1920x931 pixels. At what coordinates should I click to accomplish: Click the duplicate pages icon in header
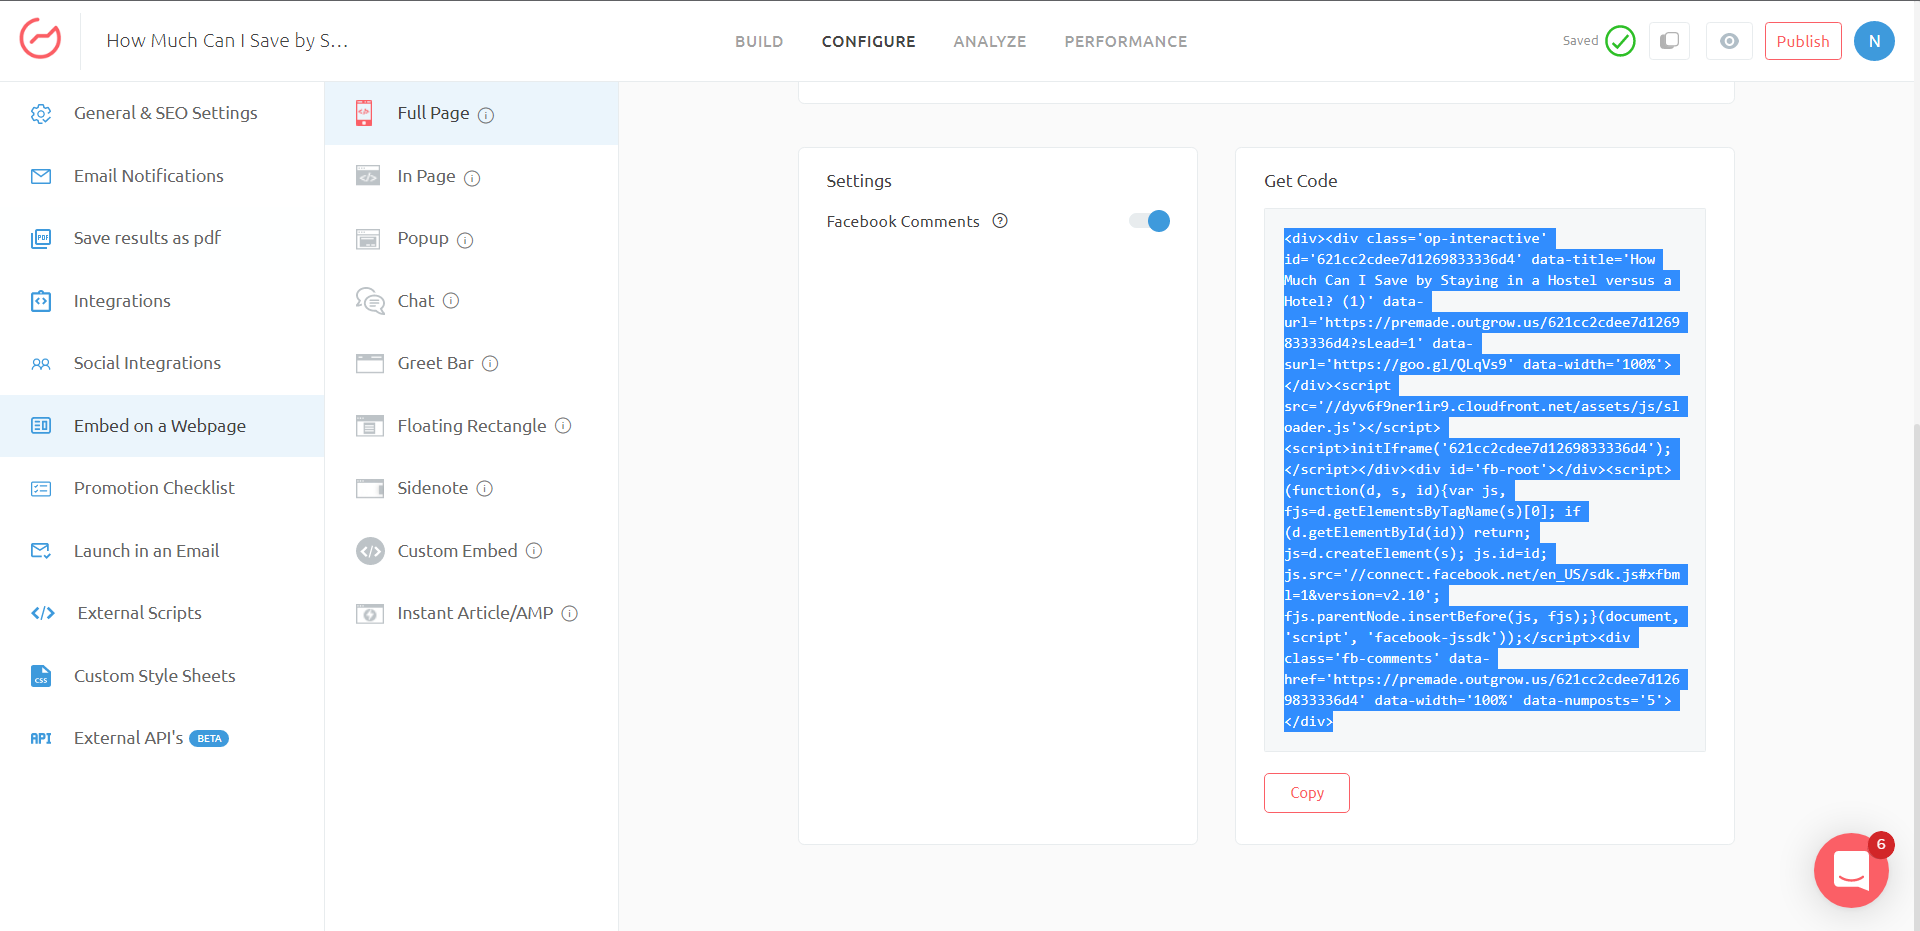1669,41
